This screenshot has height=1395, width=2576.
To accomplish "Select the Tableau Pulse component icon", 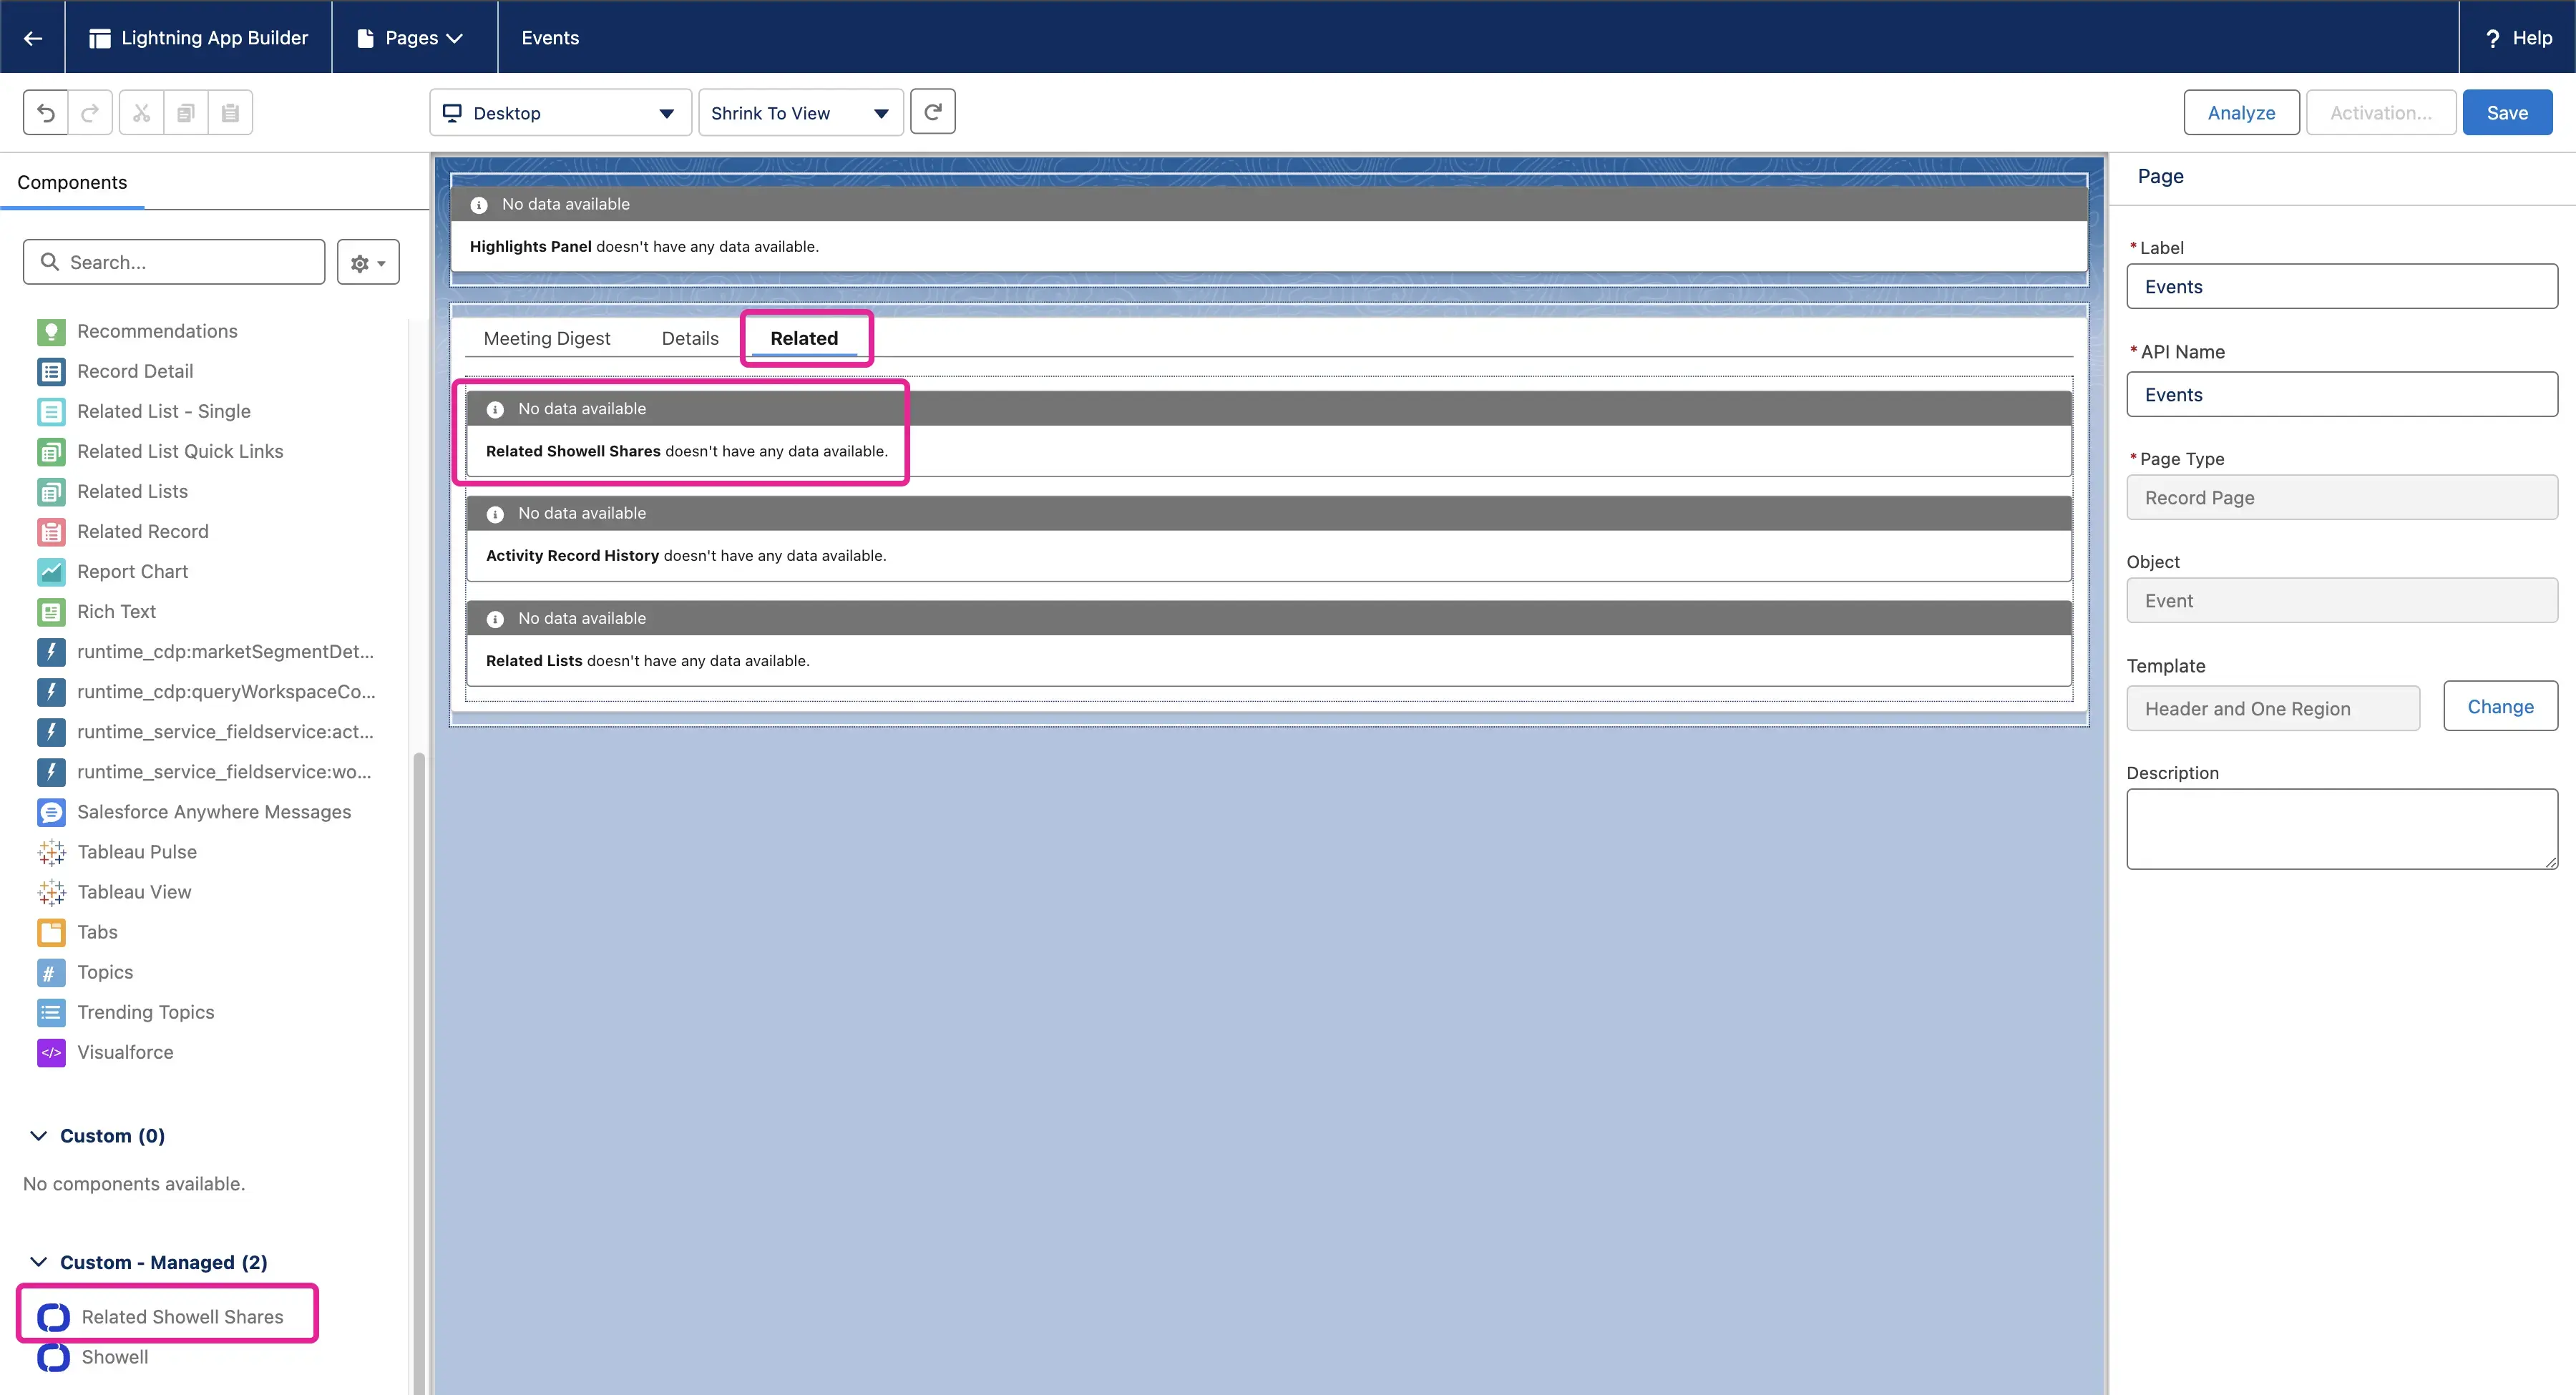I will pos(51,851).
